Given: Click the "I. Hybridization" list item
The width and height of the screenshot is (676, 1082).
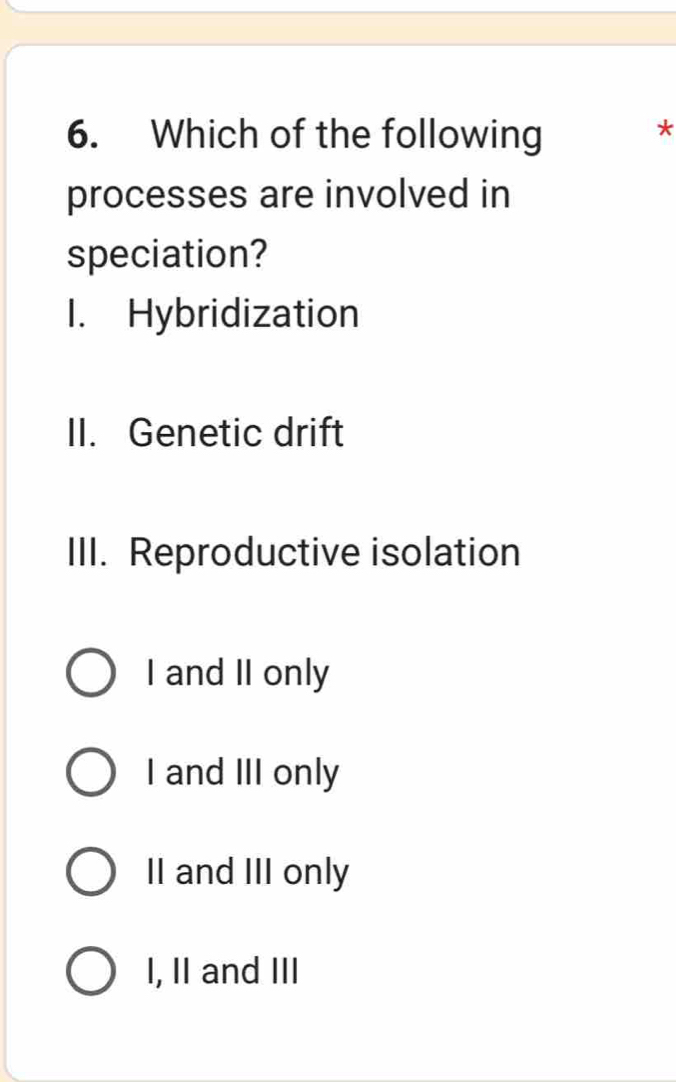Looking at the screenshot, I should (212, 313).
